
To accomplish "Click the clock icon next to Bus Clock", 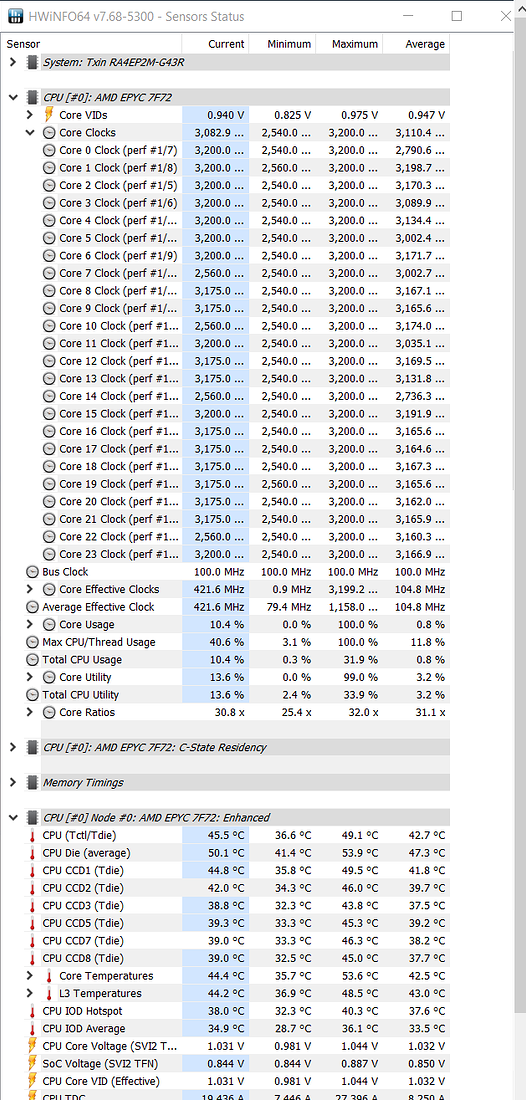I will [x=32, y=572].
